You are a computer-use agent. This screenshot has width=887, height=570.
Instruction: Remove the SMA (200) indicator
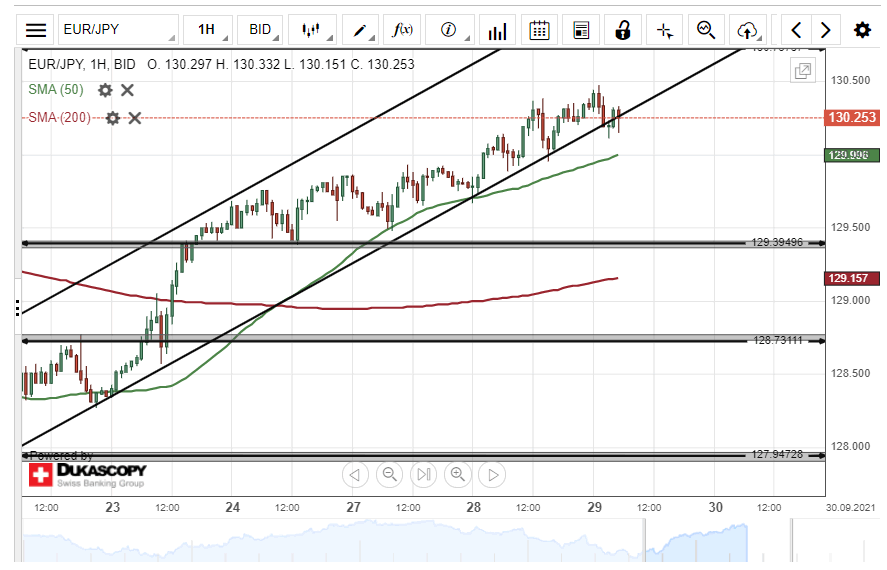point(134,118)
